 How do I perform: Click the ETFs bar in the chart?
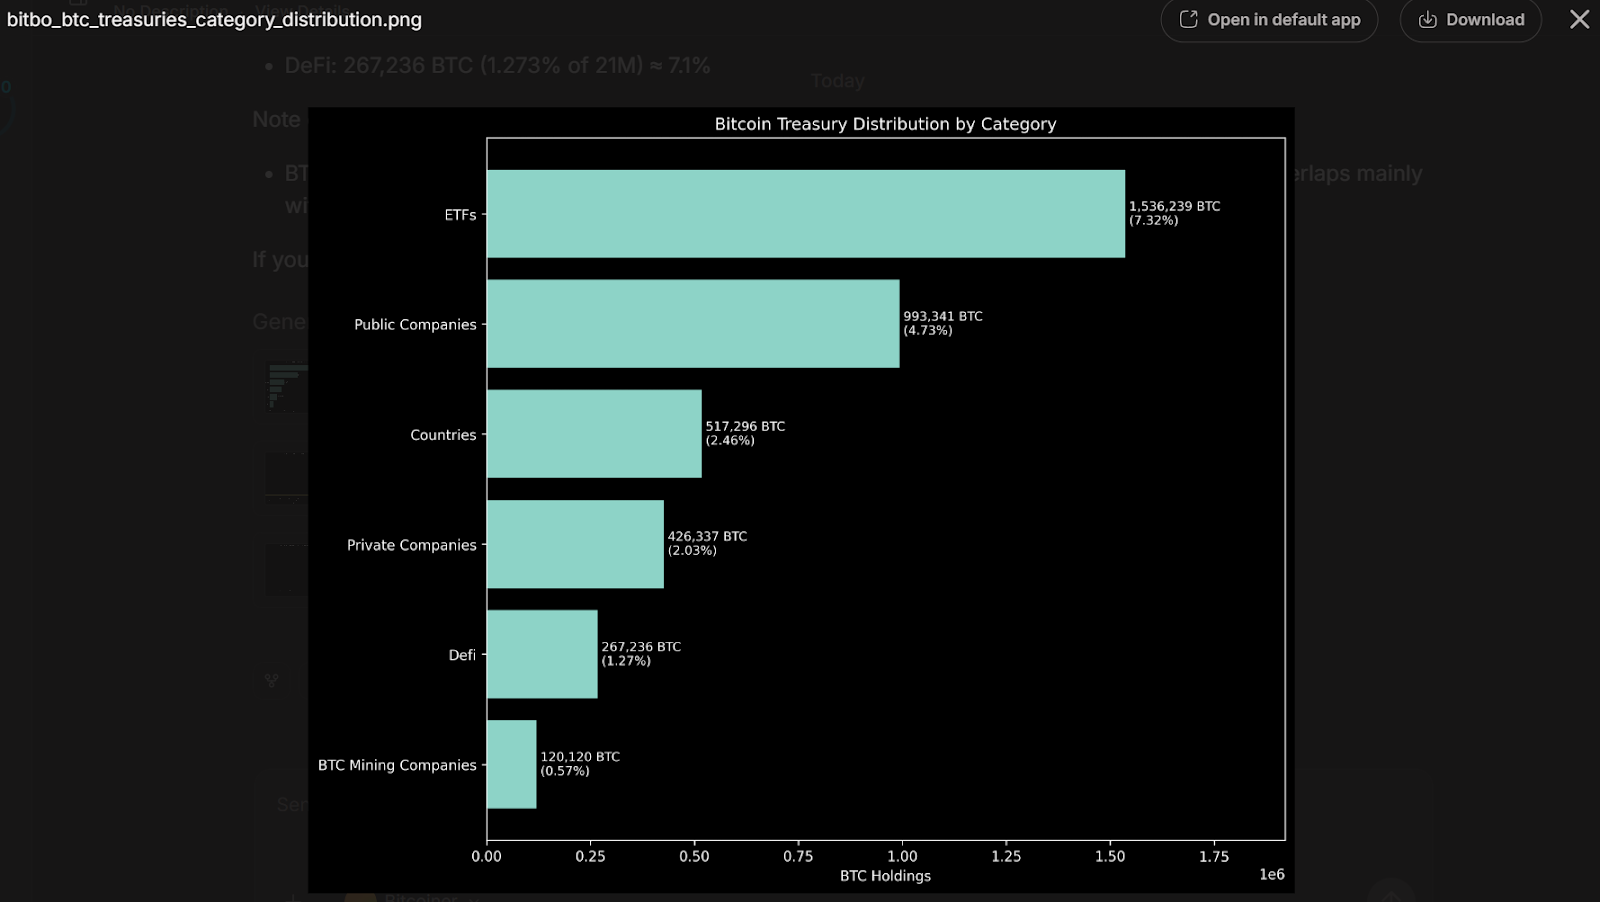pos(805,214)
